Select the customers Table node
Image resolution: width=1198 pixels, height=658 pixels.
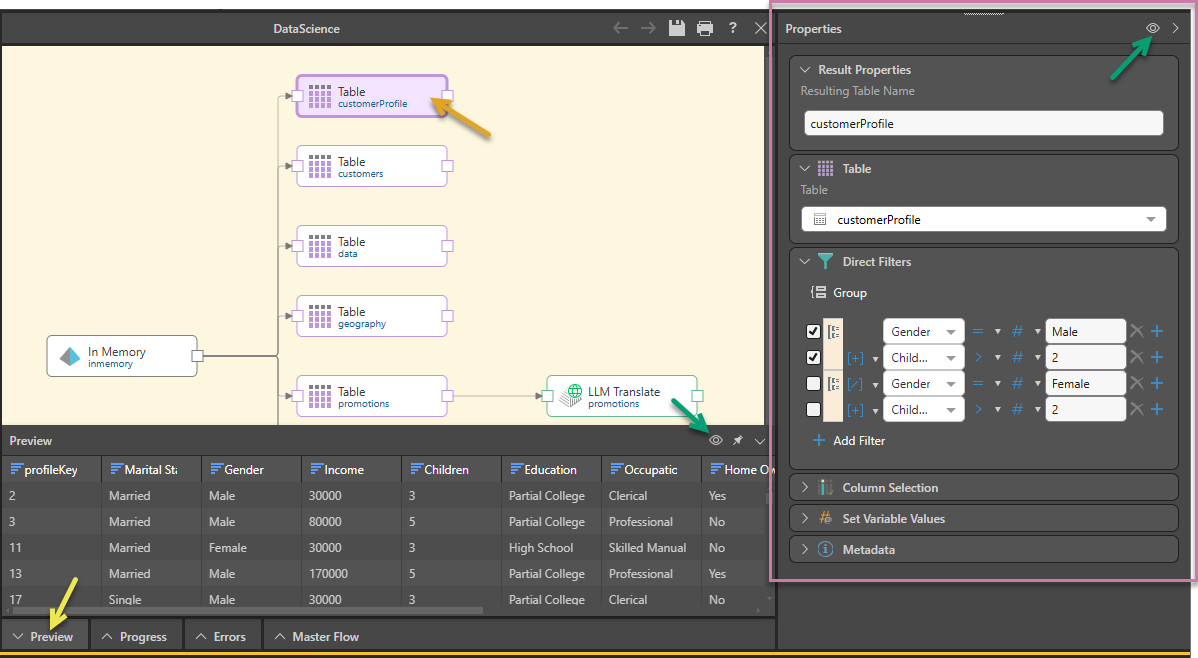[x=372, y=167]
